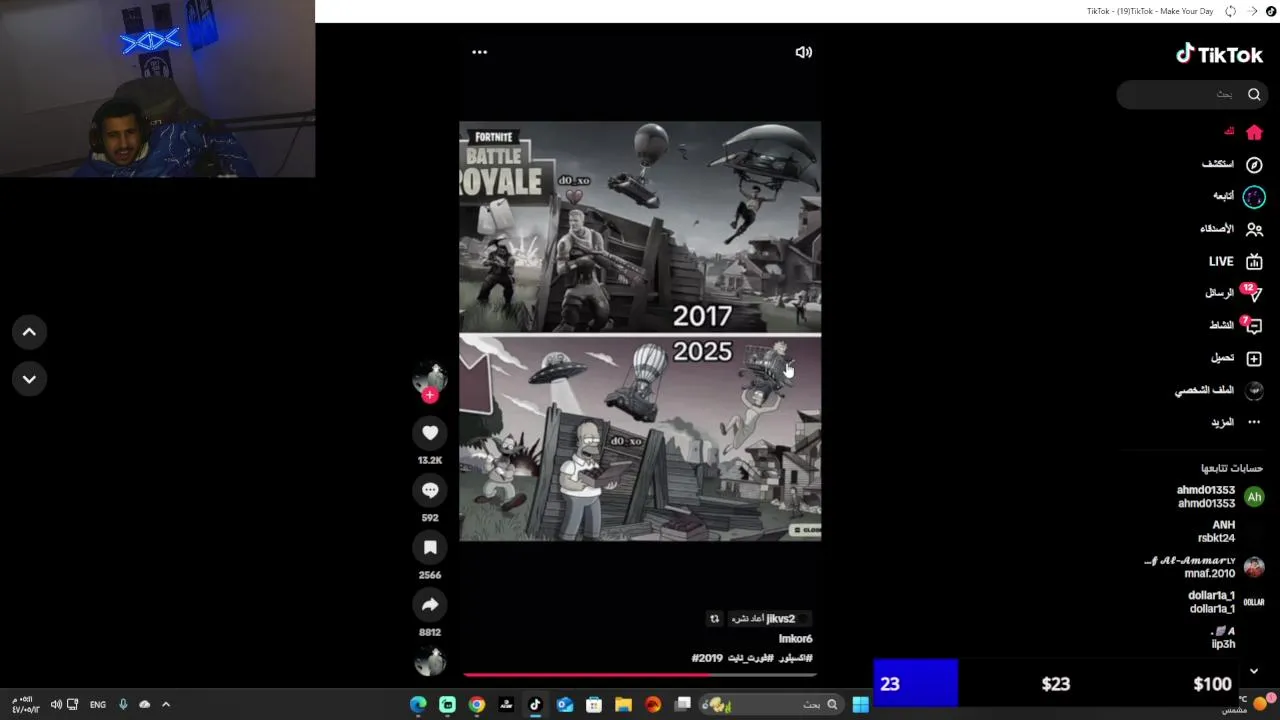Open File Explorer from taskbar
The image size is (1280, 720).
pyautogui.click(x=623, y=705)
